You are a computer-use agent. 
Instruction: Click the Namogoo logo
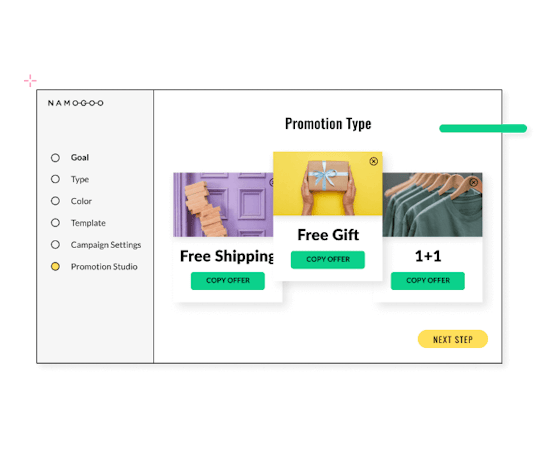75,103
